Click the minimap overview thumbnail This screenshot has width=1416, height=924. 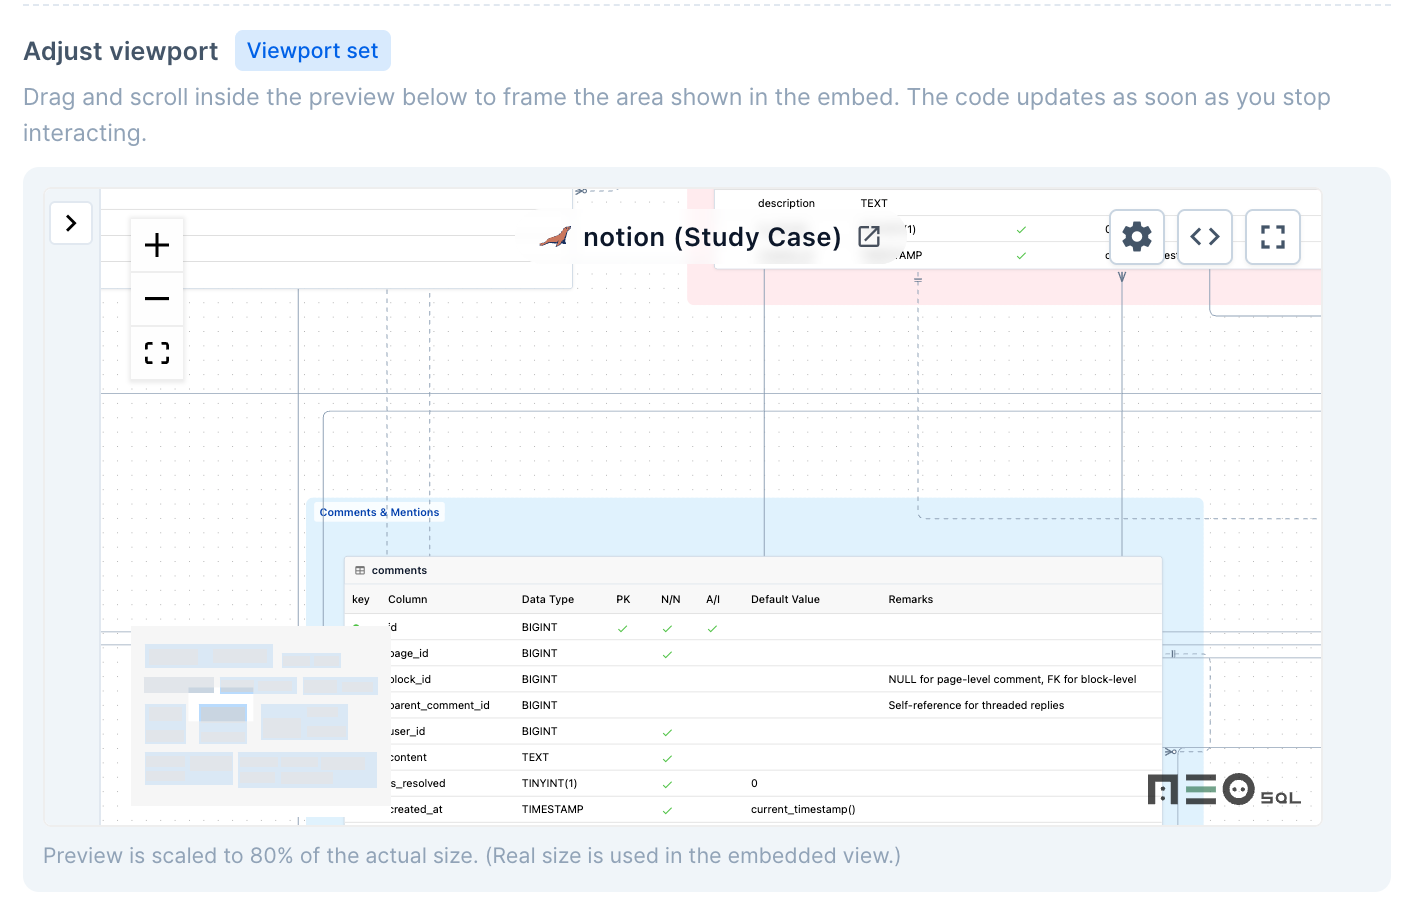pyautogui.click(x=260, y=715)
